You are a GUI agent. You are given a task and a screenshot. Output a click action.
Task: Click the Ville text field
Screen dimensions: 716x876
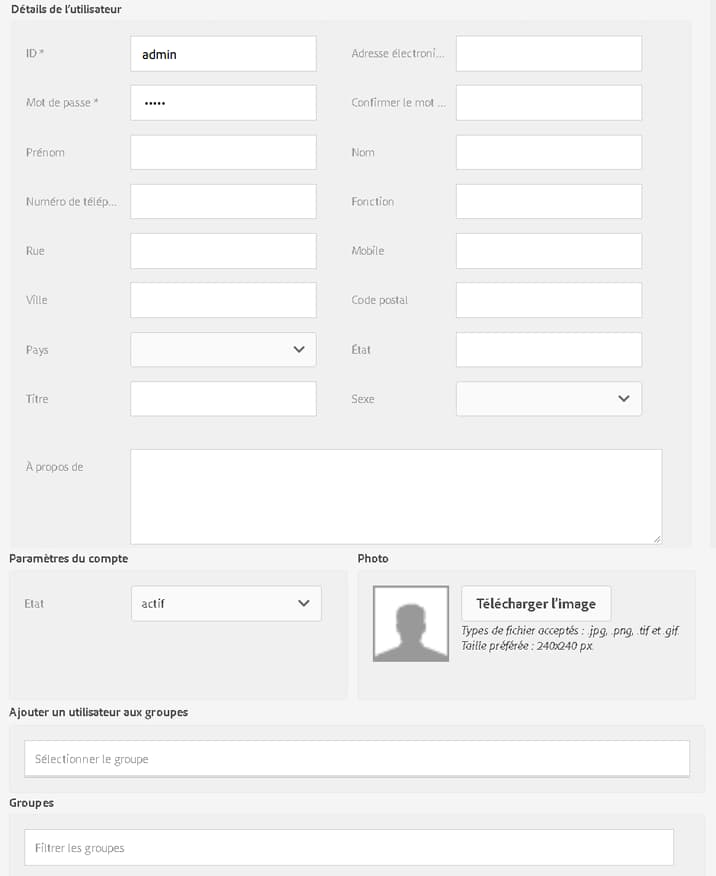pos(223,300)
